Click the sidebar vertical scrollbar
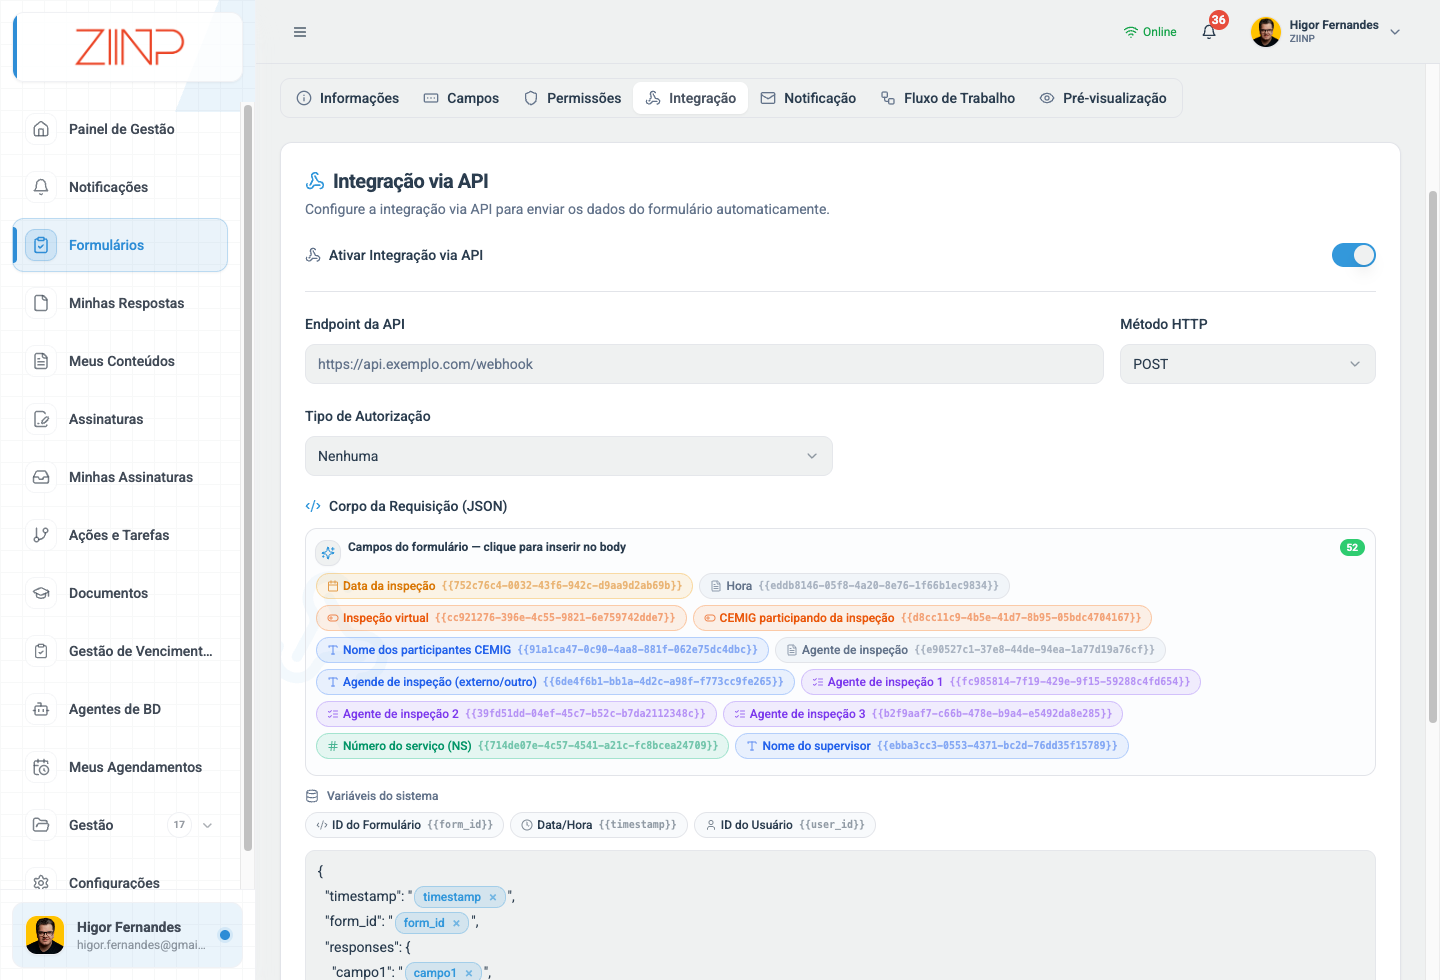The image size is (1440, 980). (x=247, y=478)
